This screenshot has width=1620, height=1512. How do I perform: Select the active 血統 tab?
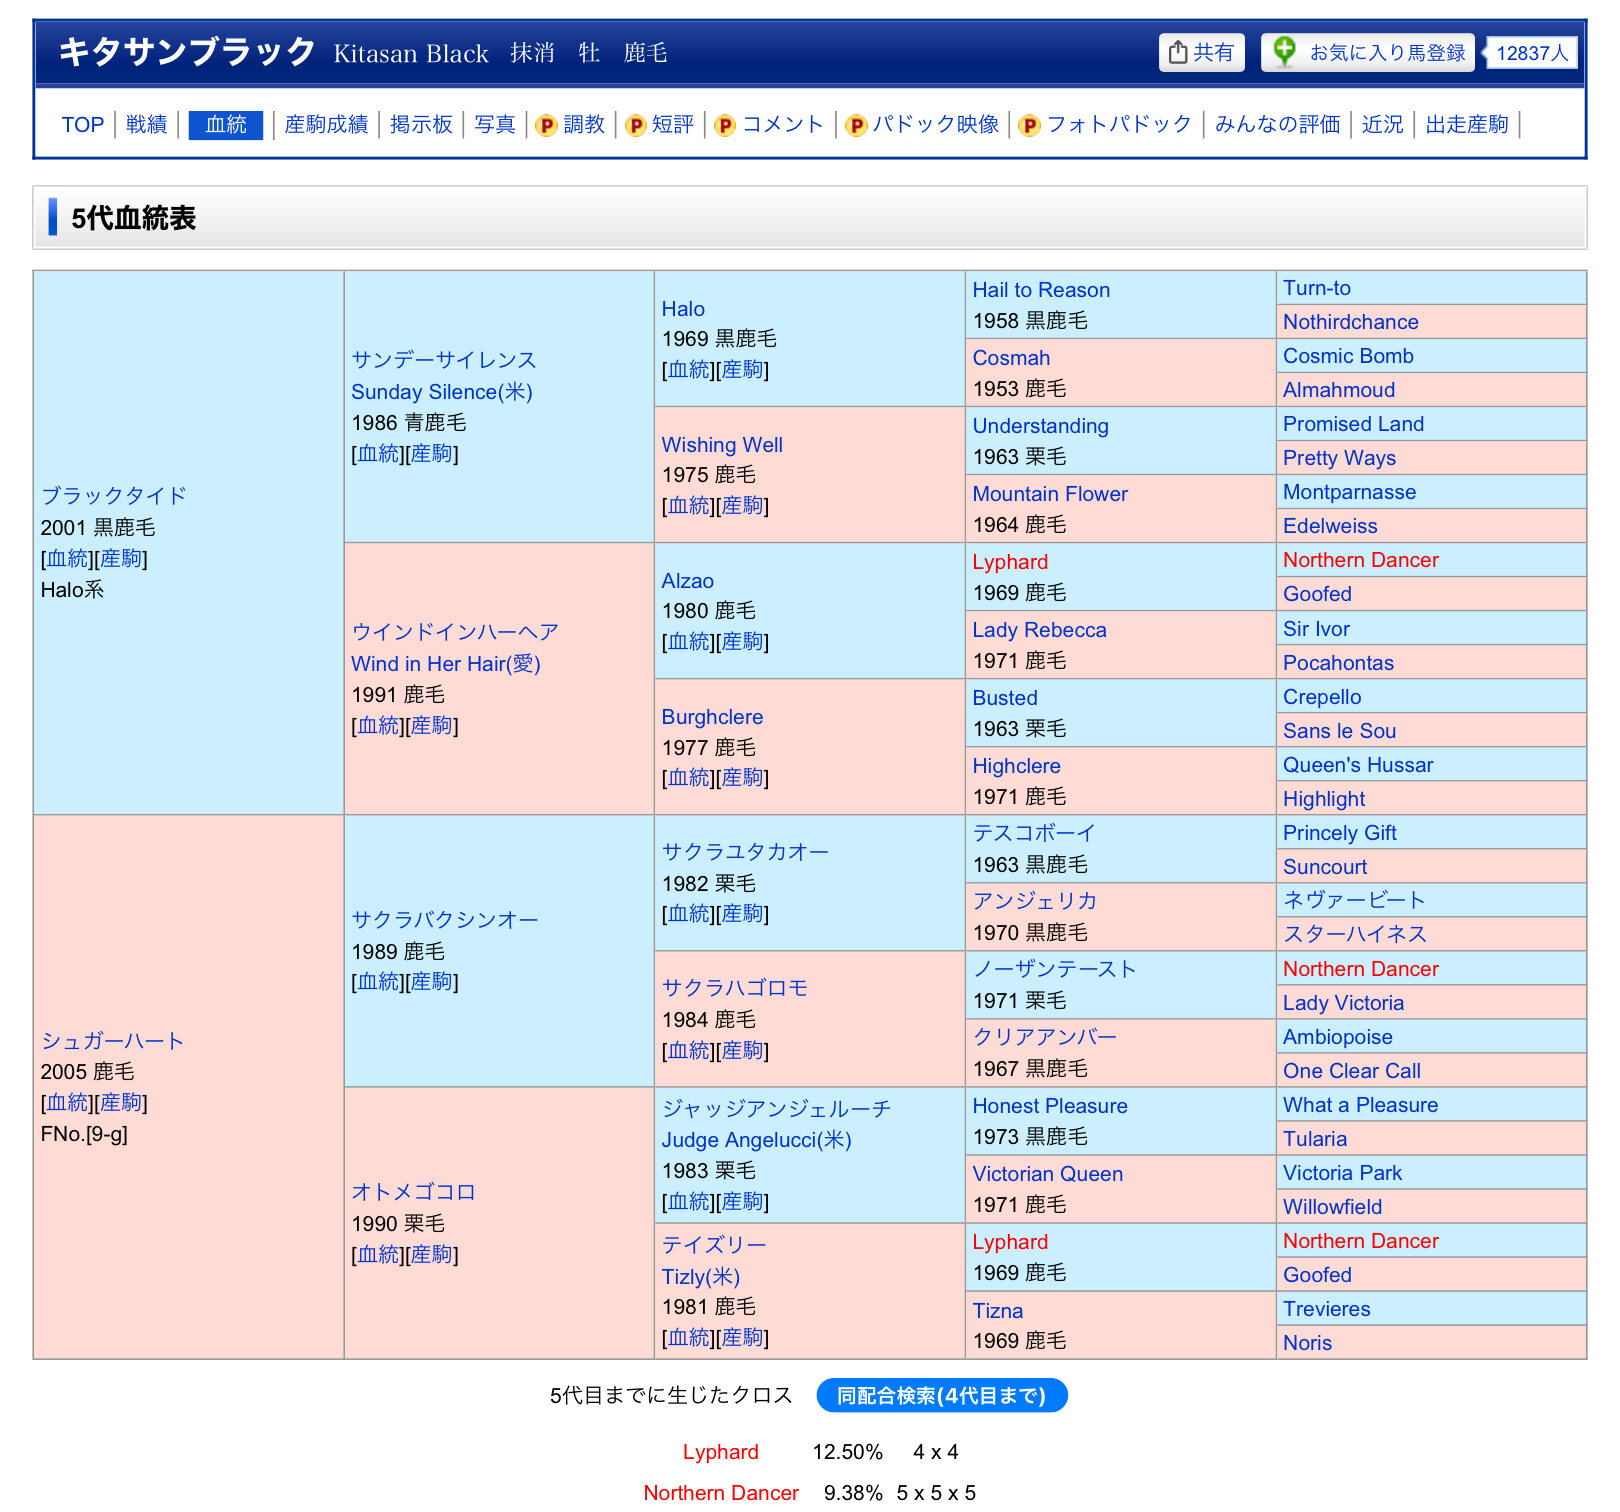click(226, 124)
